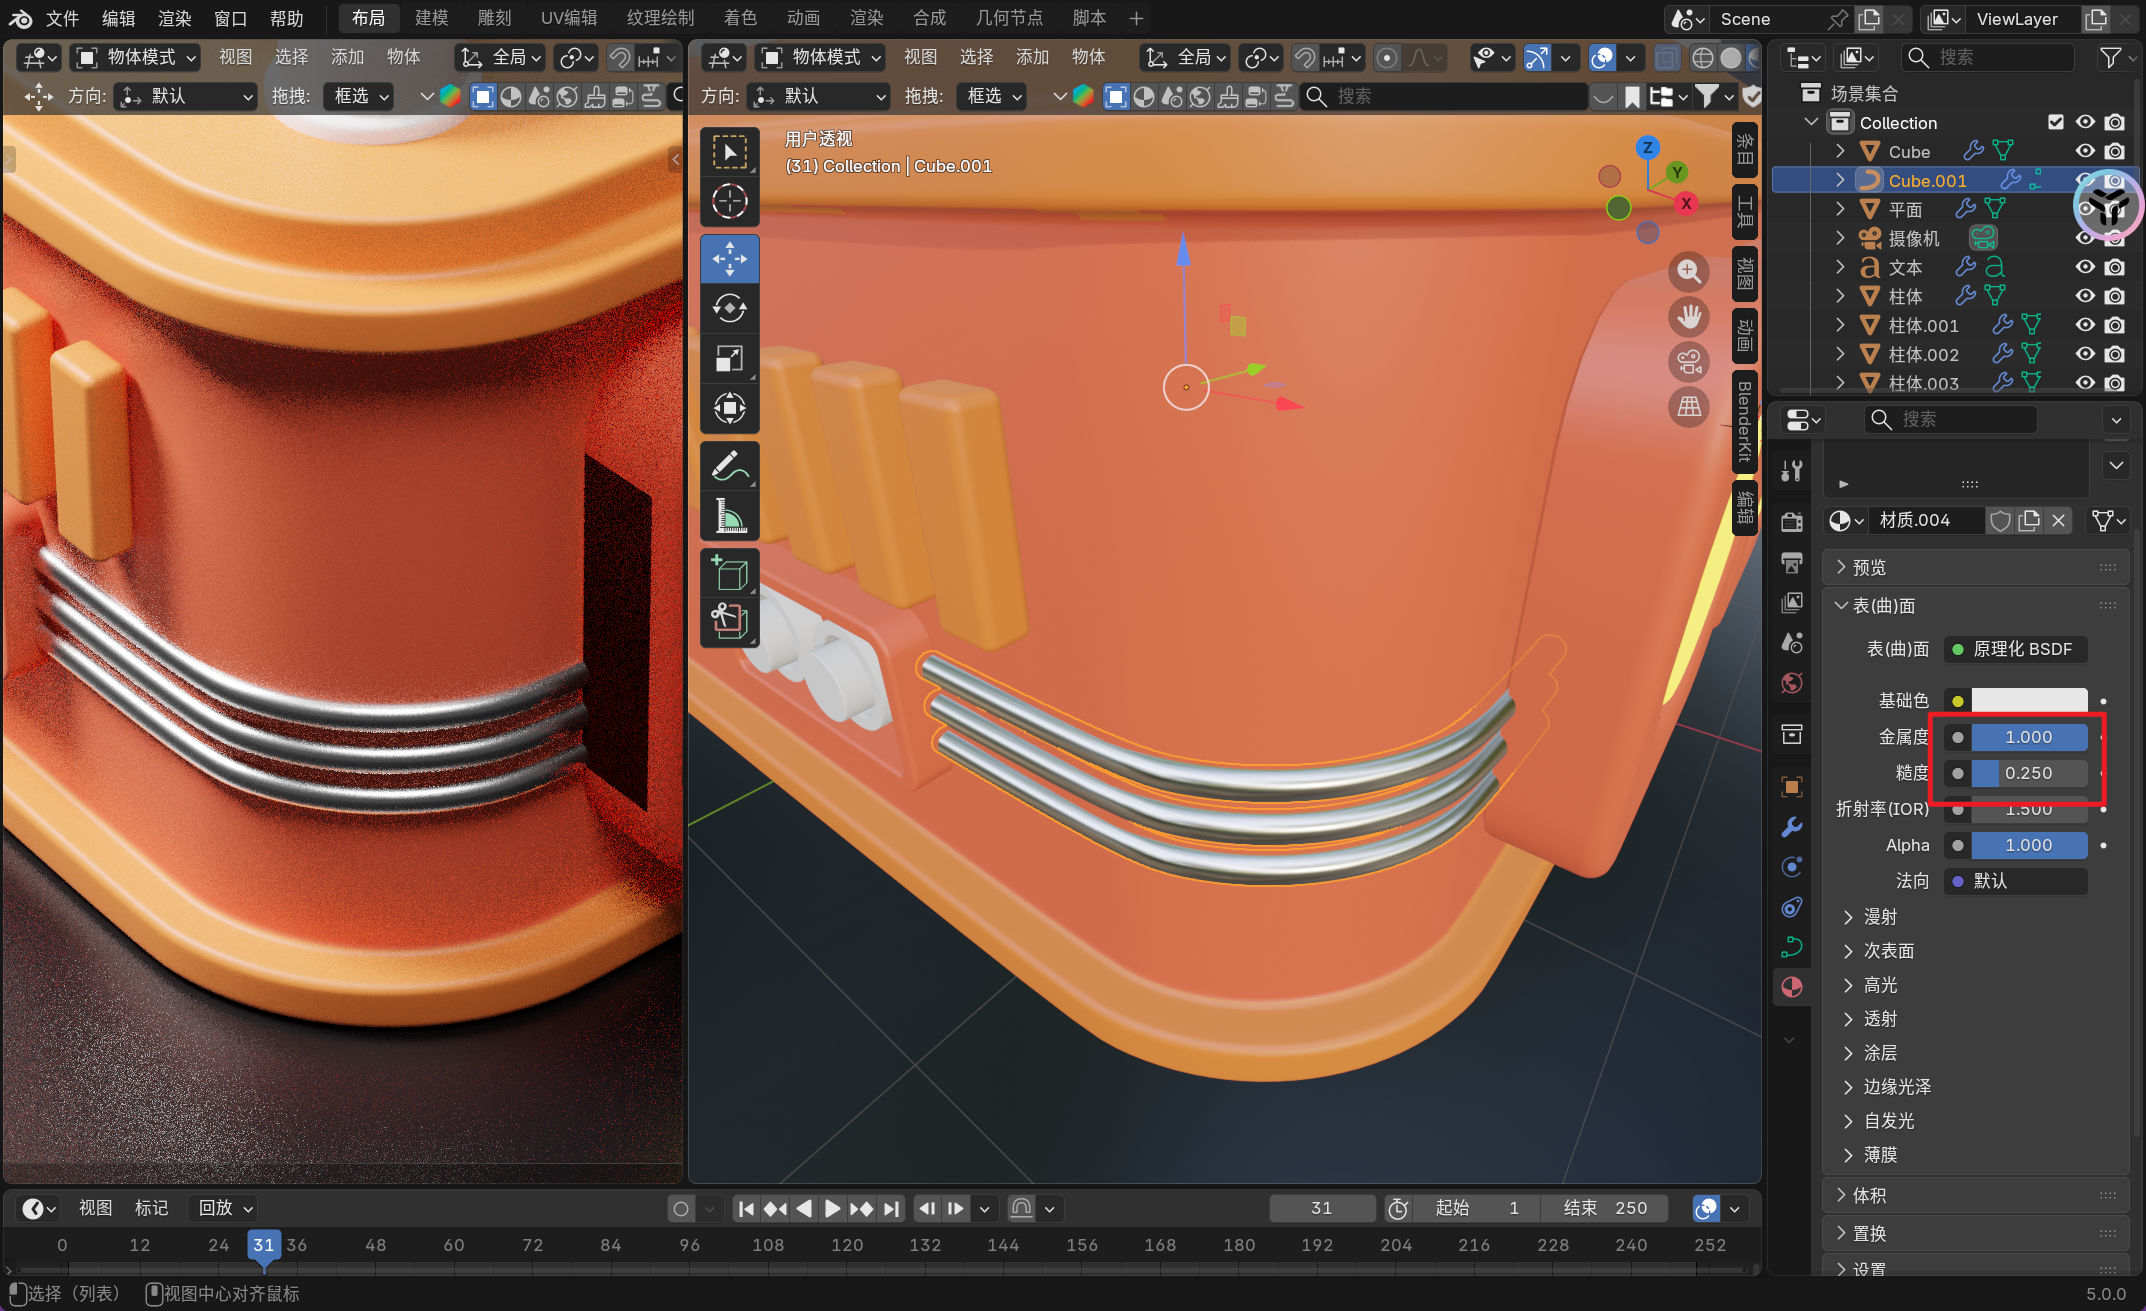Expand the 体积 panel
Image resolution: width=2146 pixels, height=1311 pixels.
tap(1868, 1195)
